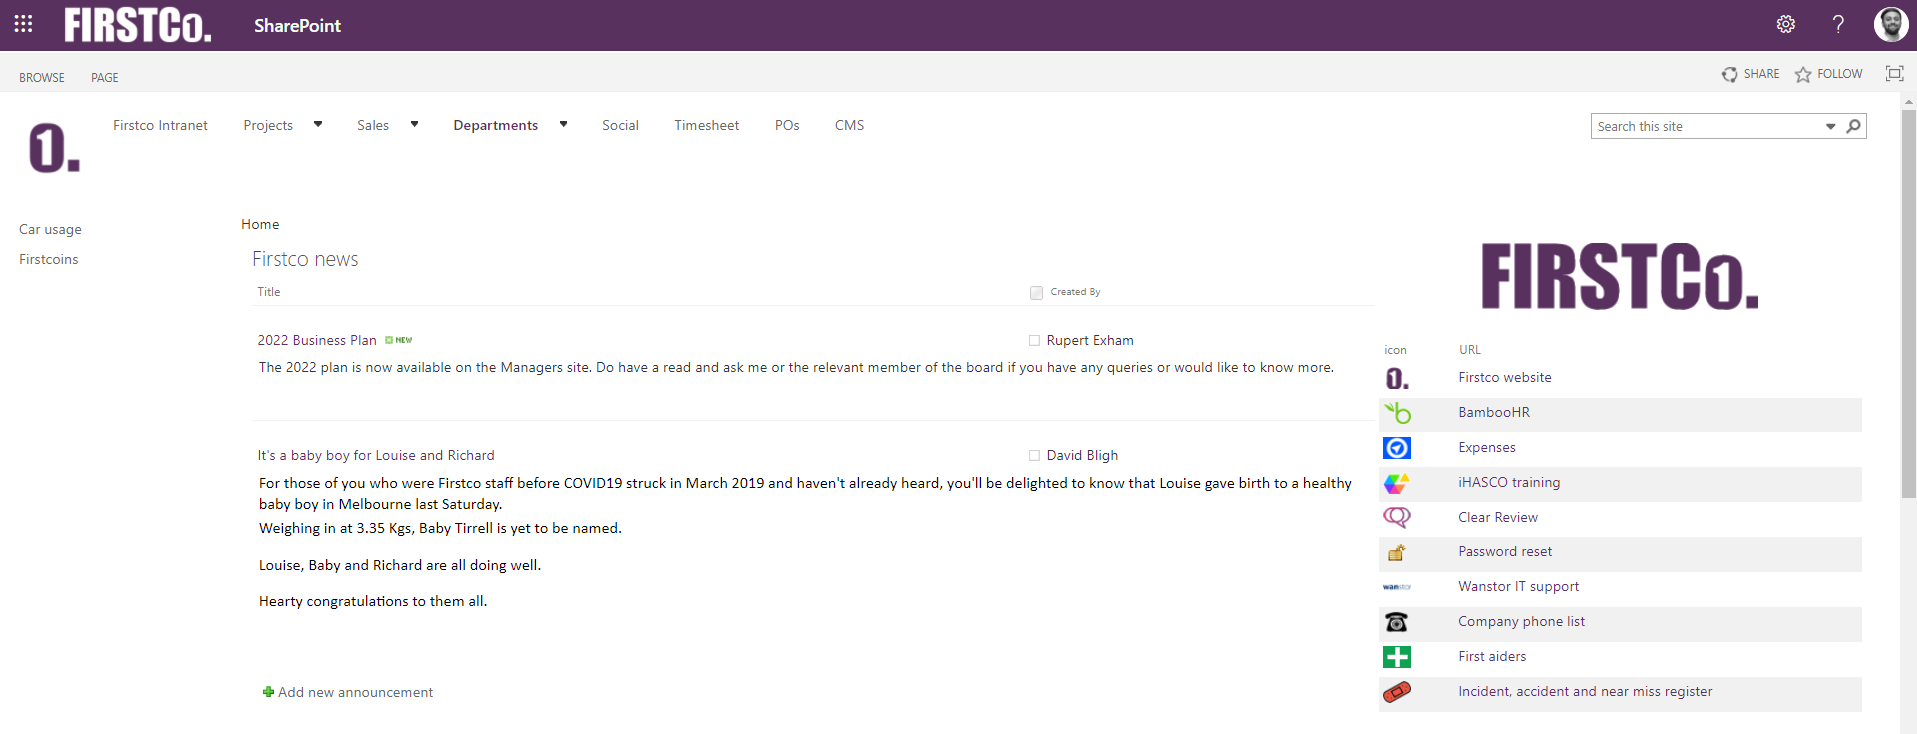Open the iHASCO training link

click(x=1509, y=482)
